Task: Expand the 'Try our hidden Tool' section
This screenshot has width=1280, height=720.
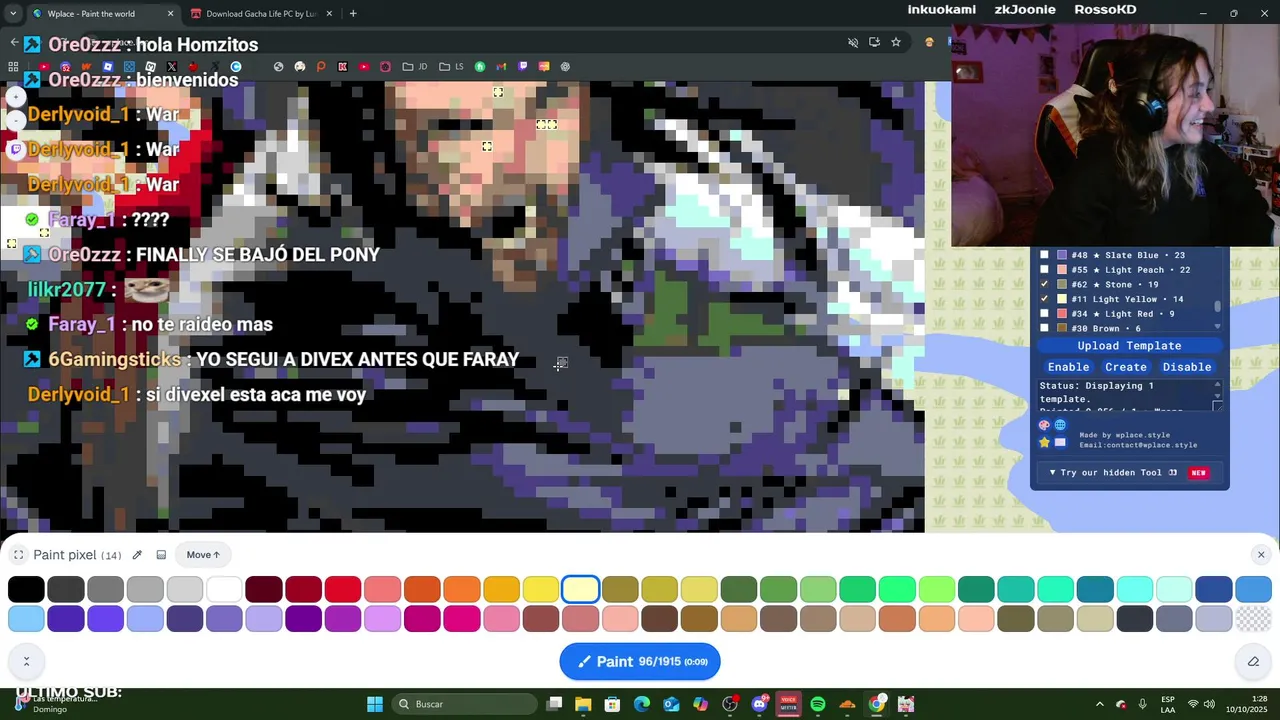Action: click(1129, 472)
